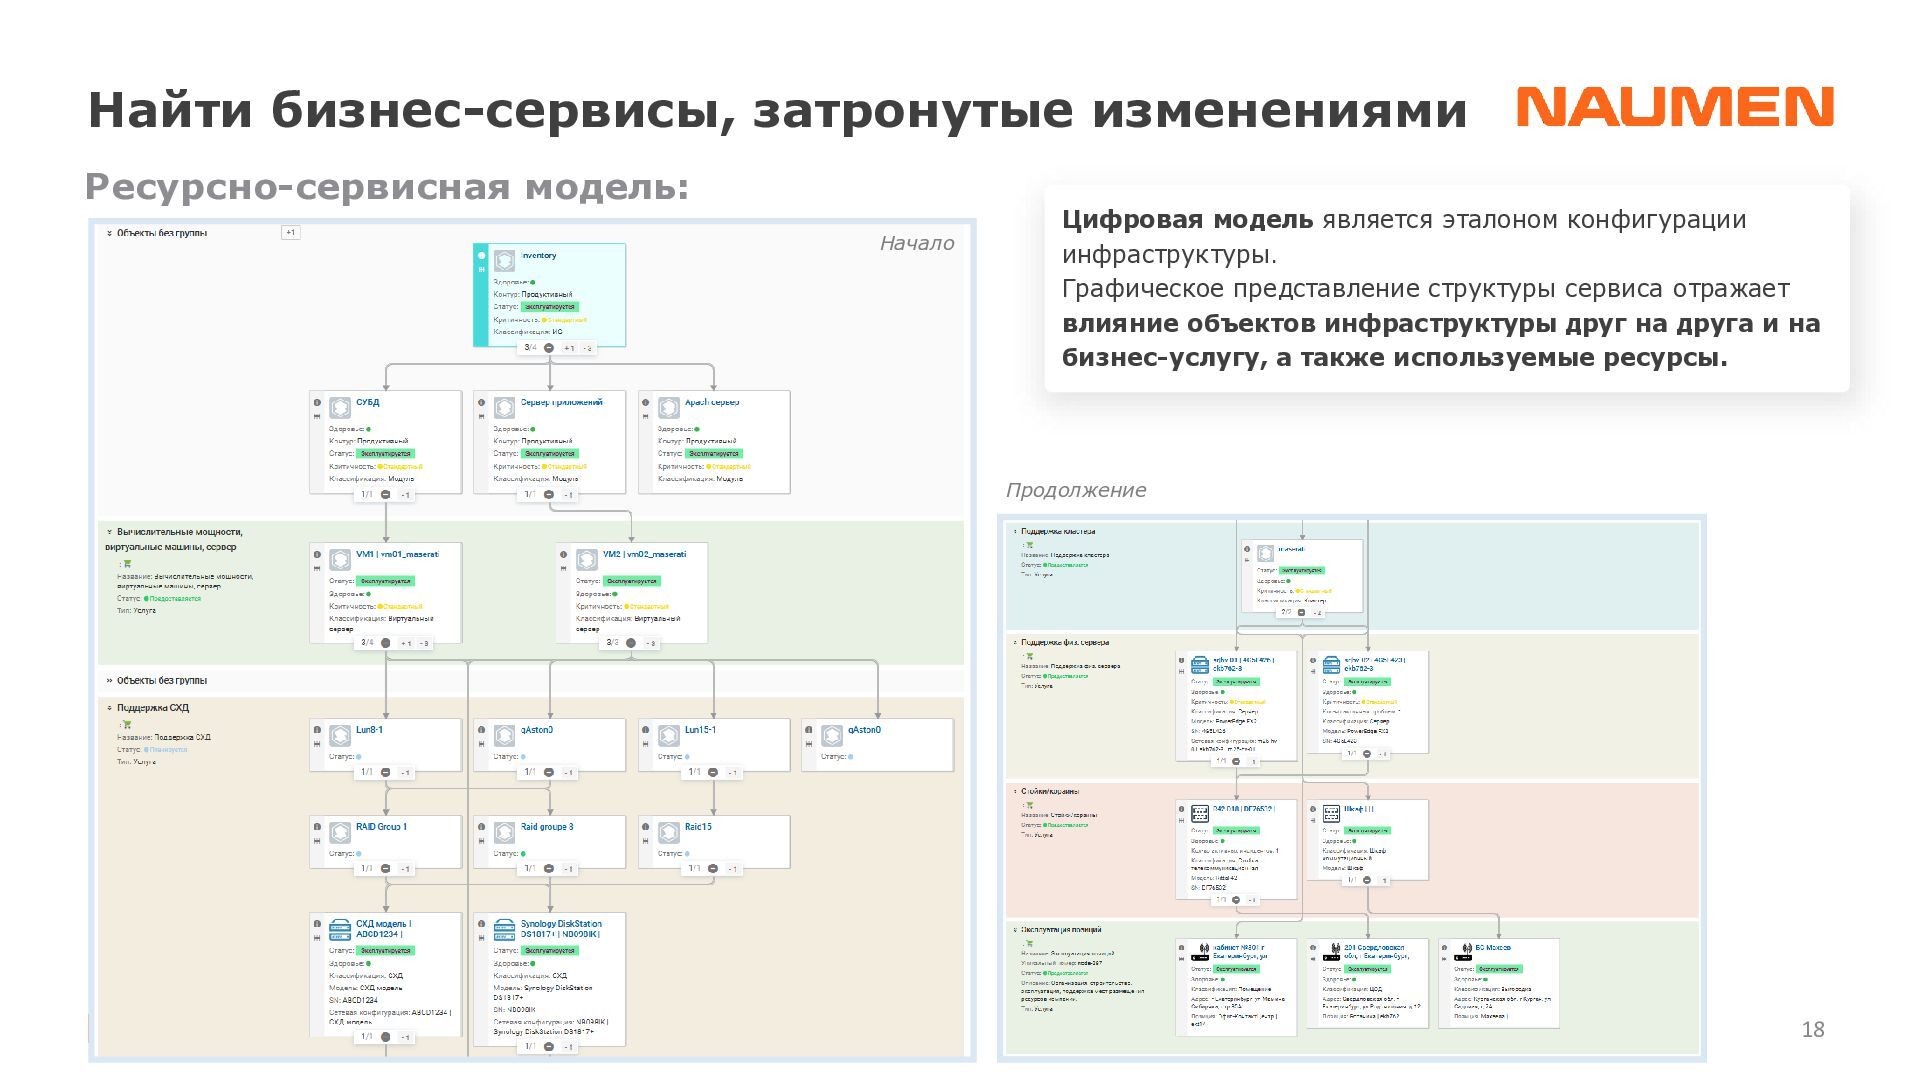Click the СУБД module icon
The height and width of the screenshot is (1080, 1920).
pyautogui.click(x=340, y=407)
